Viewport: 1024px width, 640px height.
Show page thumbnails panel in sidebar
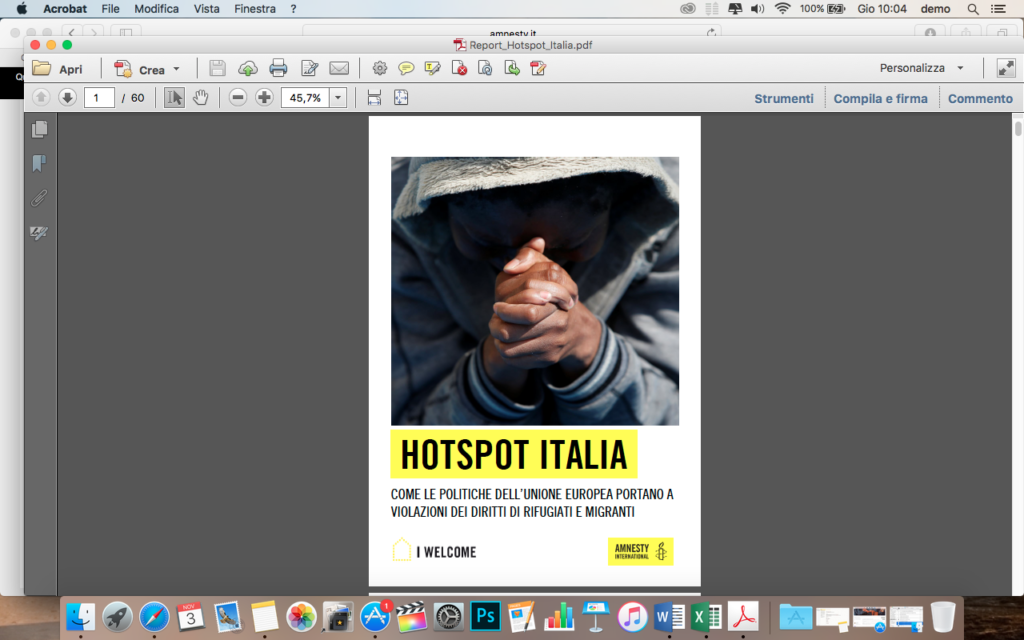39,129
